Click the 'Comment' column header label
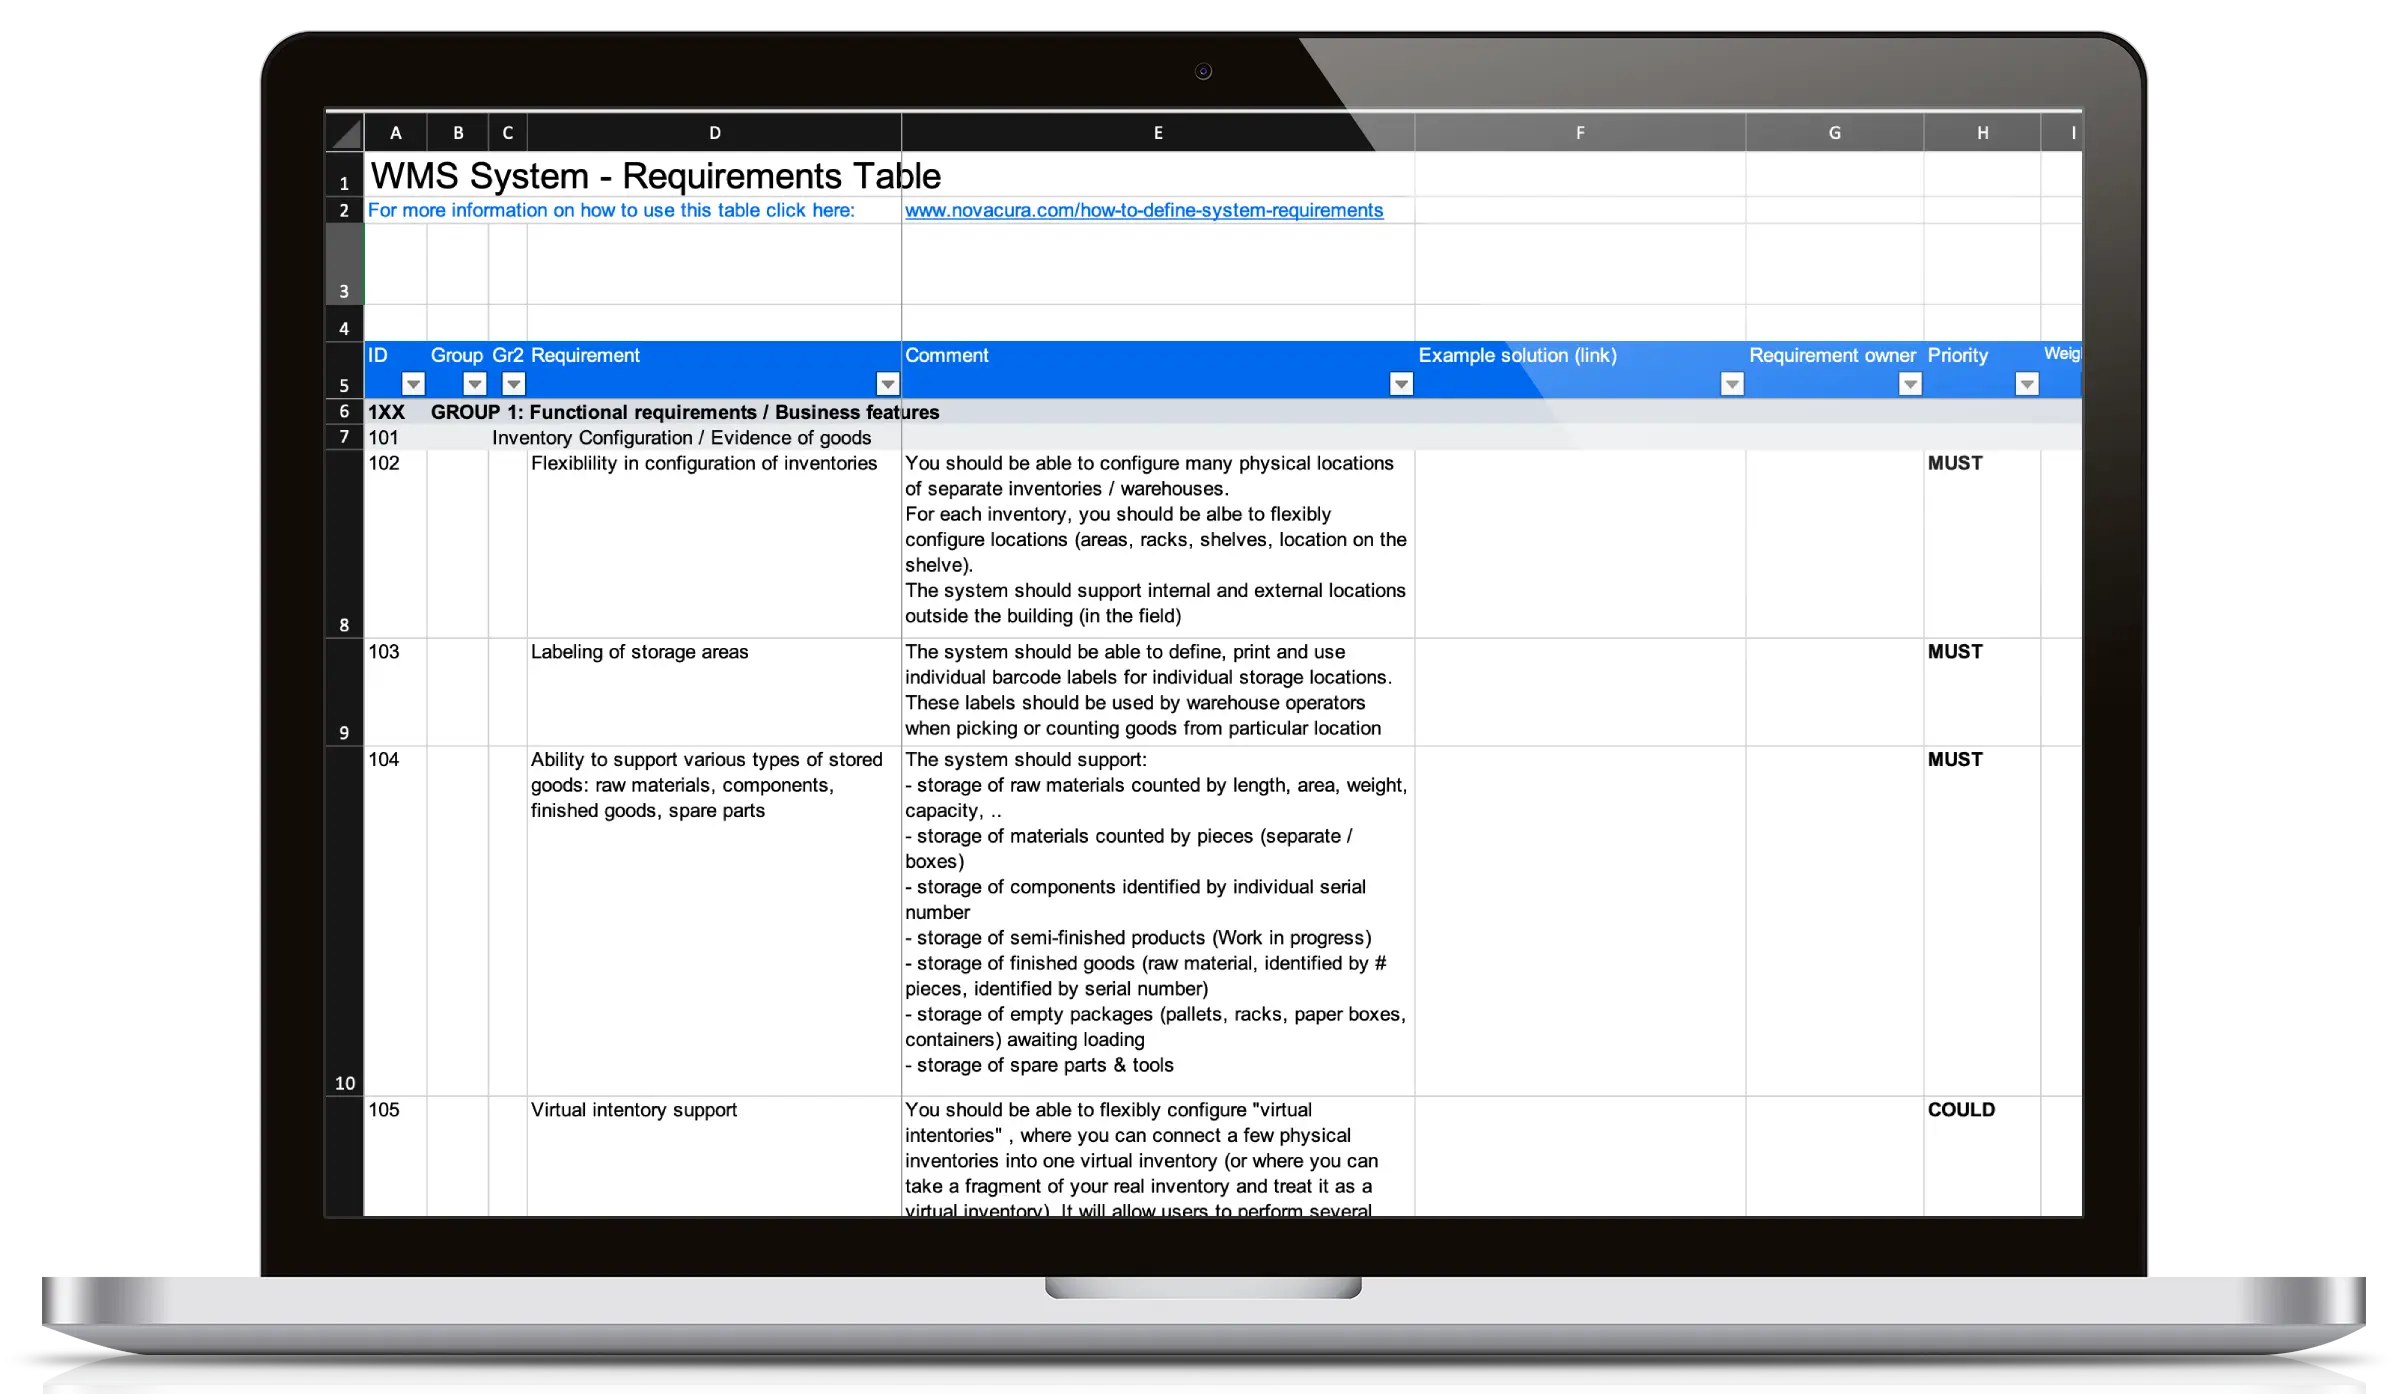Viewport: 2402px width, 1394px height. coord(946,355)
